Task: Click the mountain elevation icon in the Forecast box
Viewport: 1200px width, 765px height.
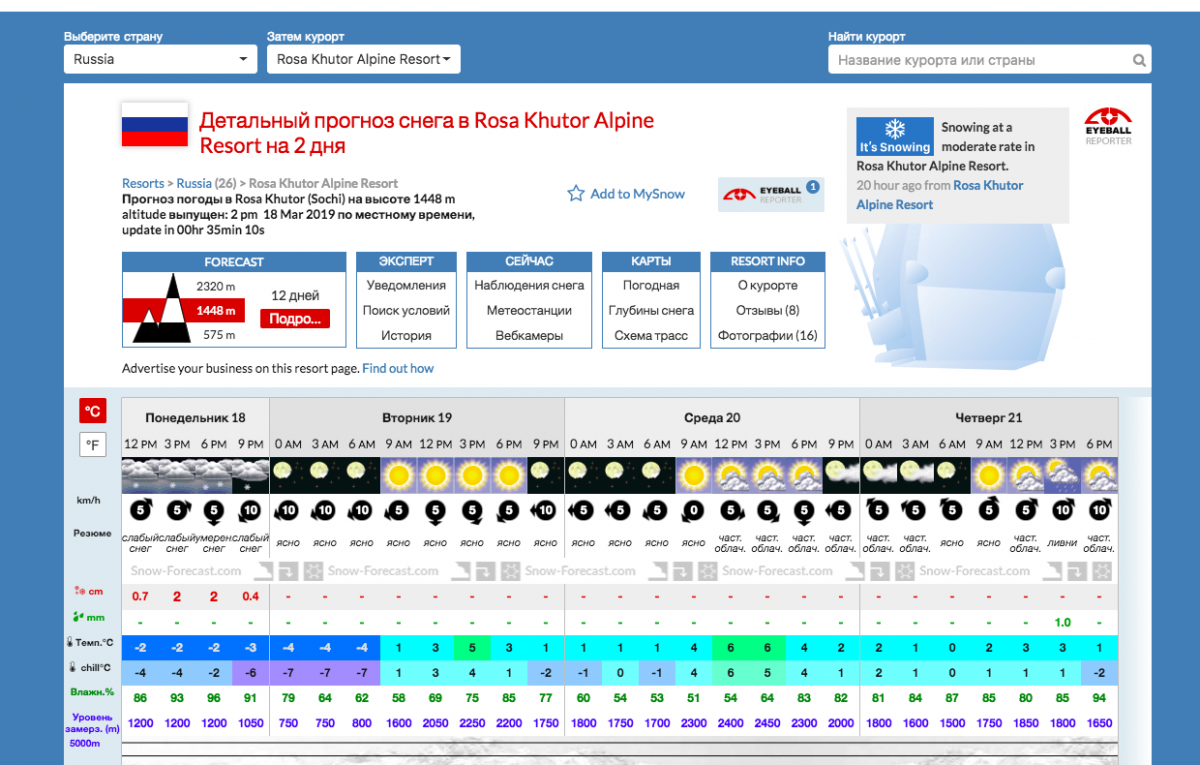Action: coord(162,310)
